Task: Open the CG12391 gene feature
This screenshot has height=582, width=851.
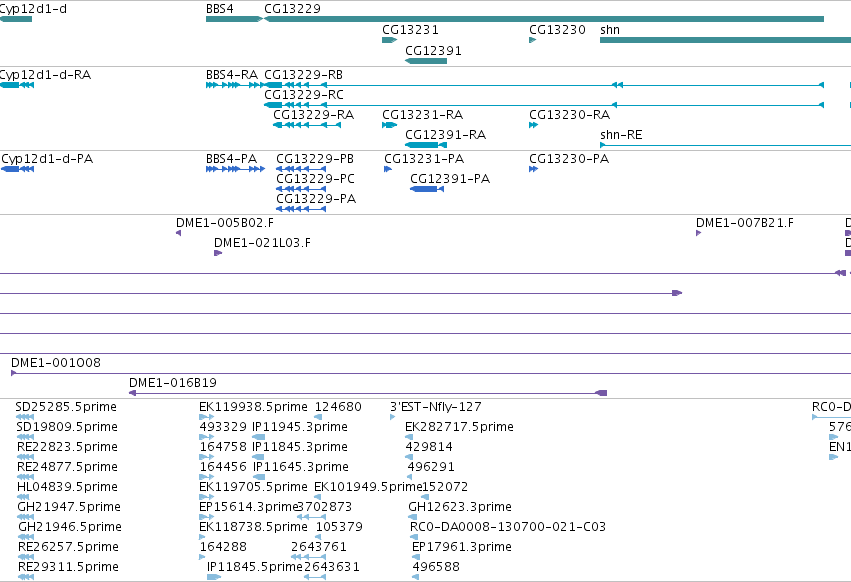Action: pyautogui.click(x=426, y=61)
